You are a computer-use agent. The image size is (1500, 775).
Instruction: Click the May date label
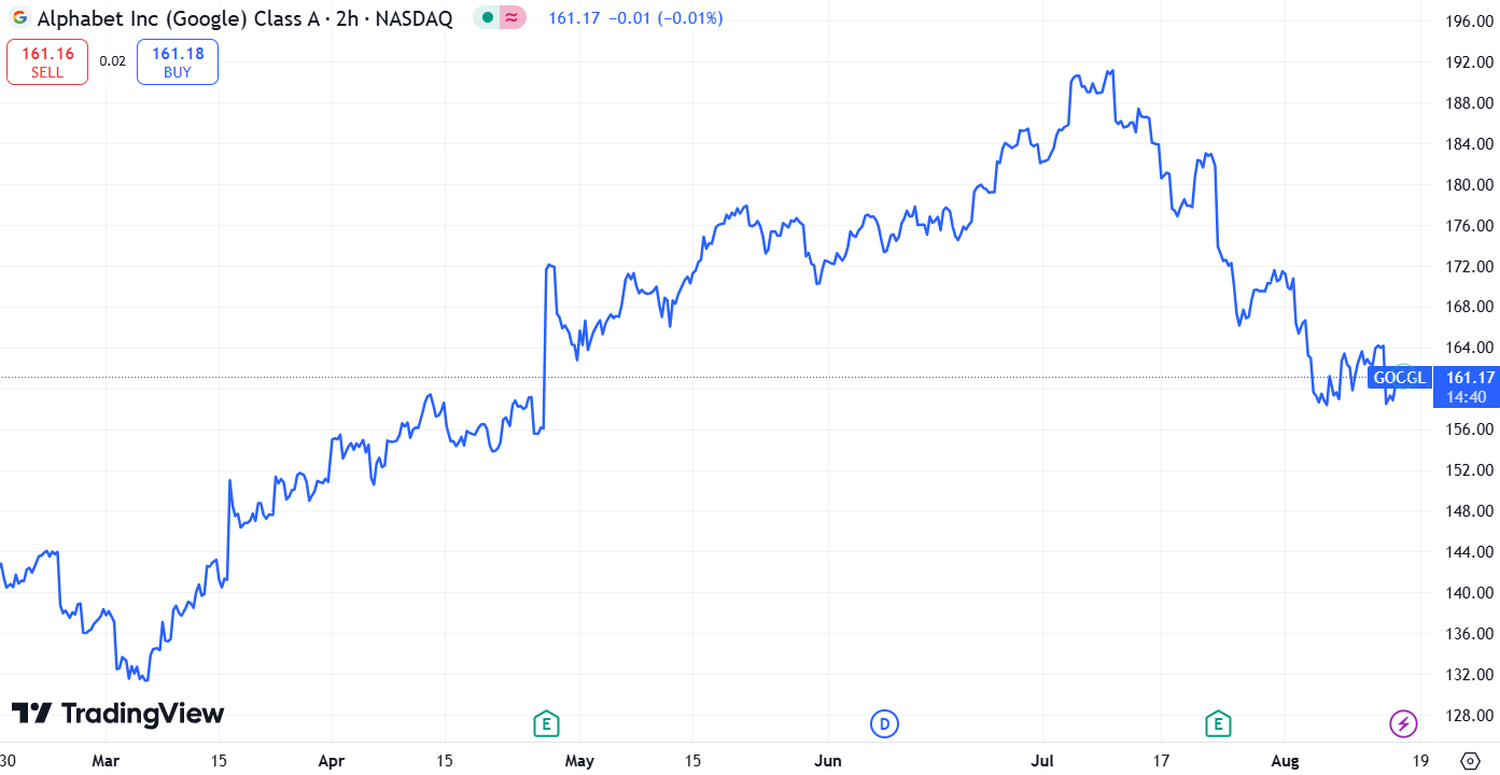[580, 761]
